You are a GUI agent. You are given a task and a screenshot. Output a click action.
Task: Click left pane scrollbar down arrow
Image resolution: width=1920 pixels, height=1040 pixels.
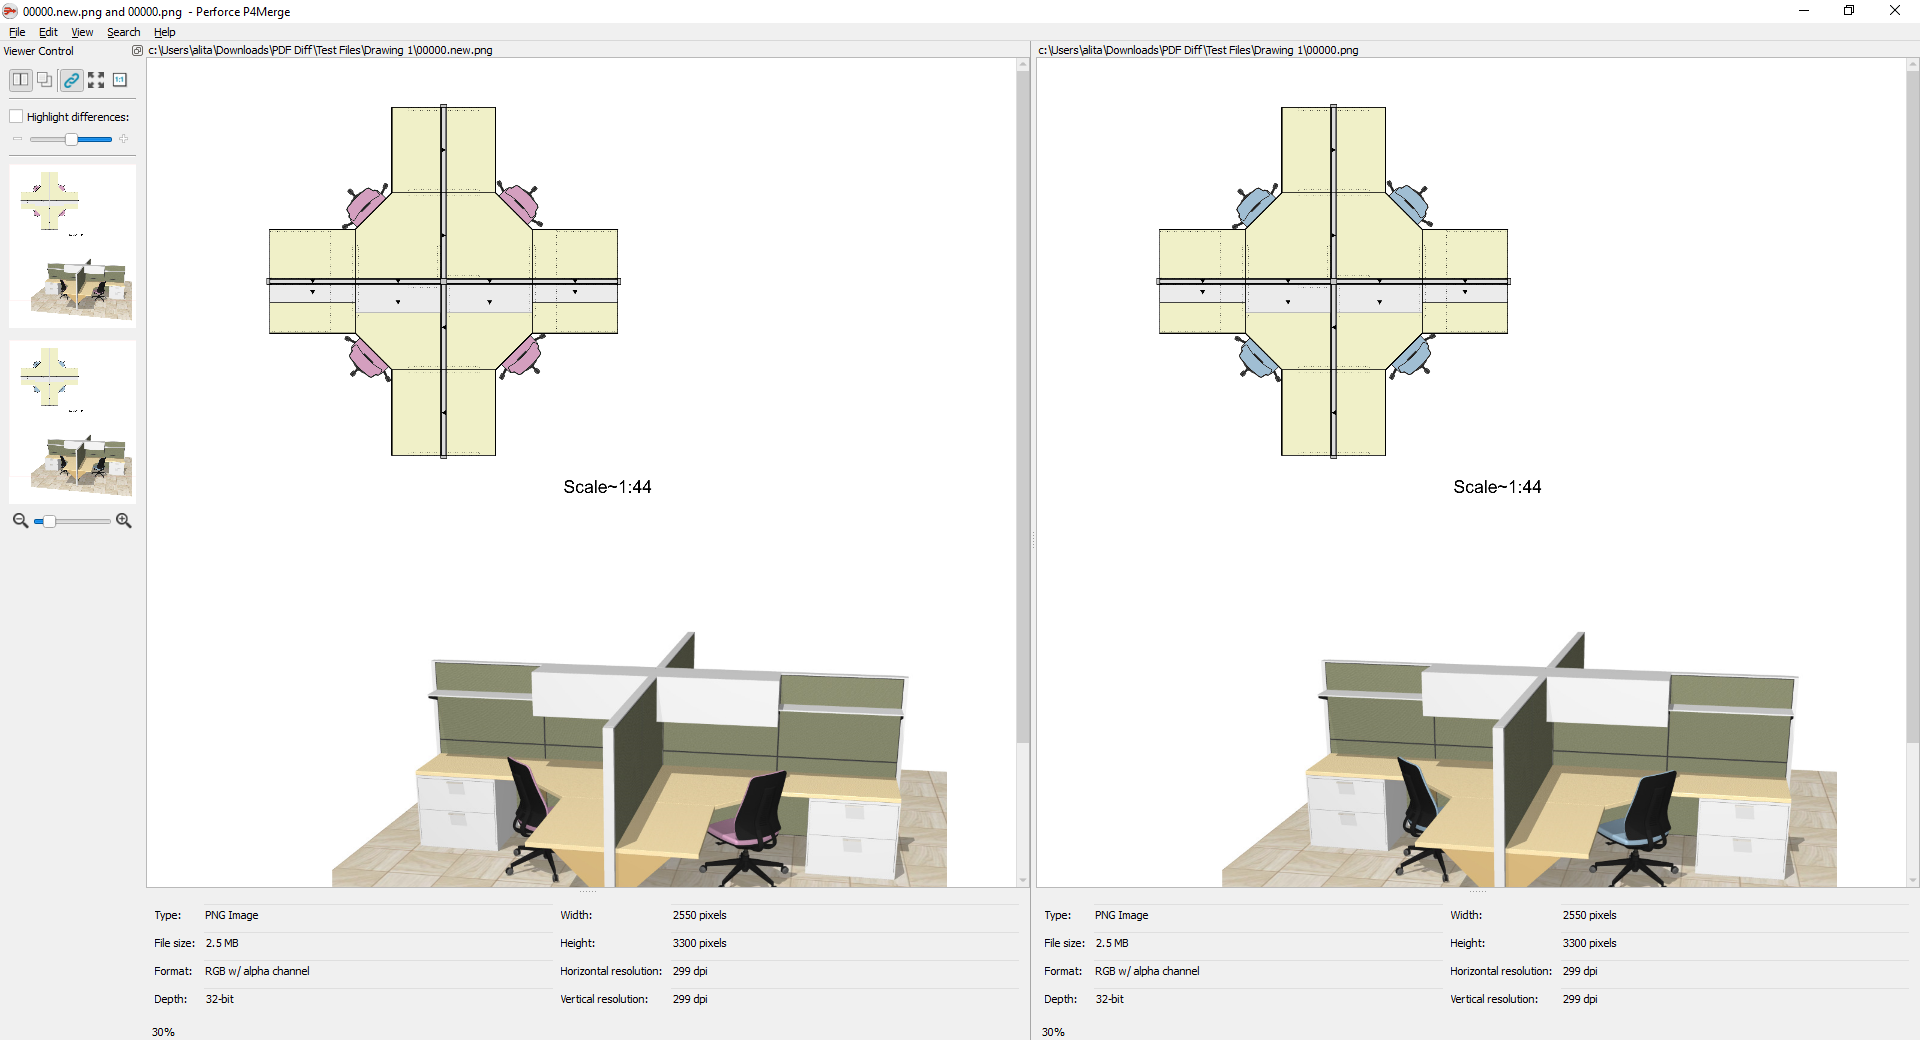[1023, 881]
